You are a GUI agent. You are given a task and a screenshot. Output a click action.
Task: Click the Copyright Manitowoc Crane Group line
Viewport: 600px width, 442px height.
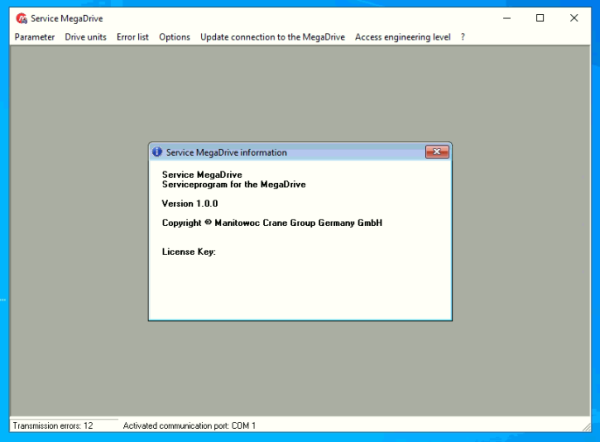pyautogui.click(x=272, y=223)
